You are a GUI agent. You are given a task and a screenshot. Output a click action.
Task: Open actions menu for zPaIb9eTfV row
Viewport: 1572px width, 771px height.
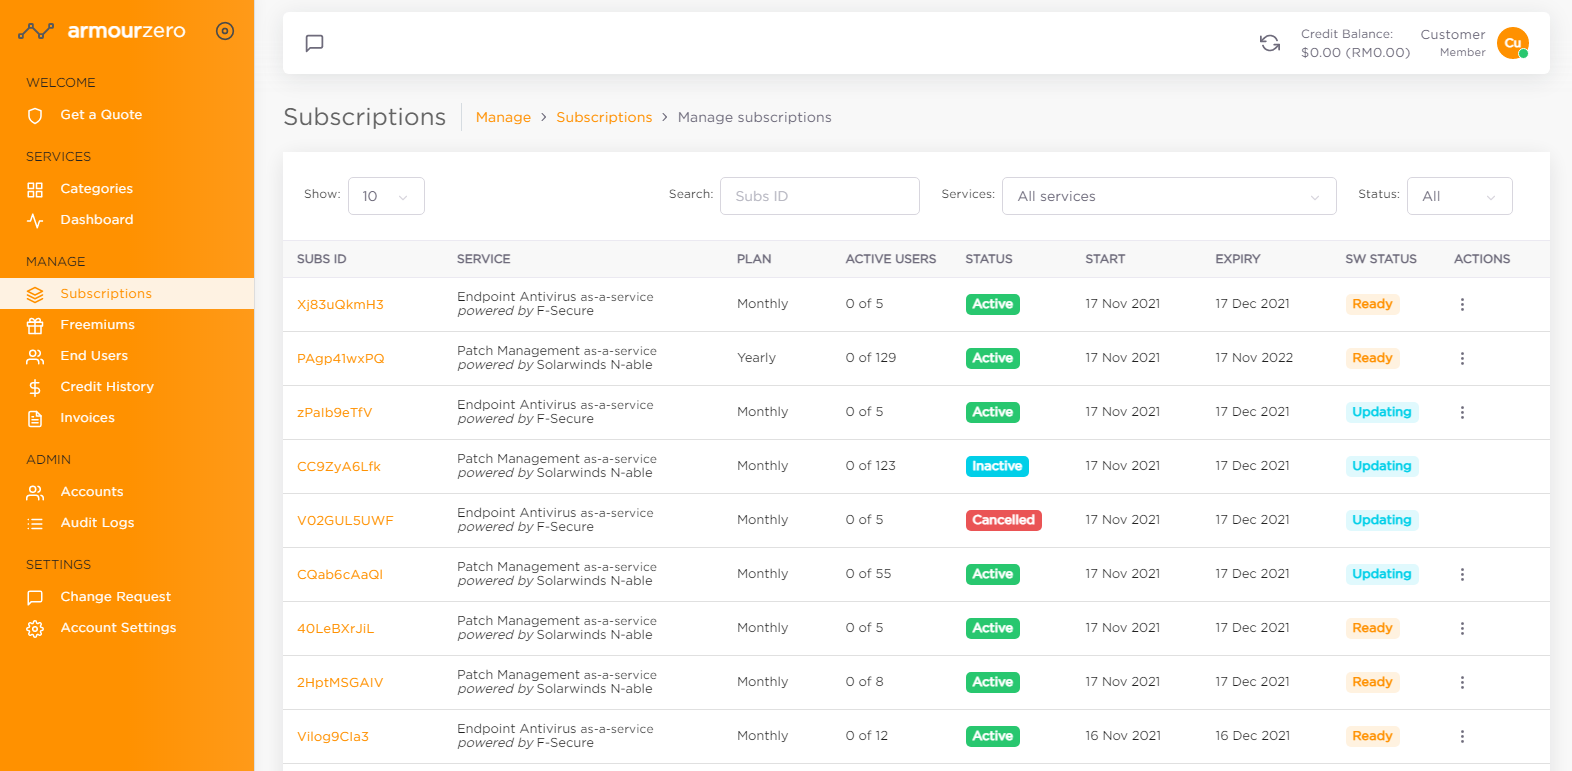tap(1462, 412)
